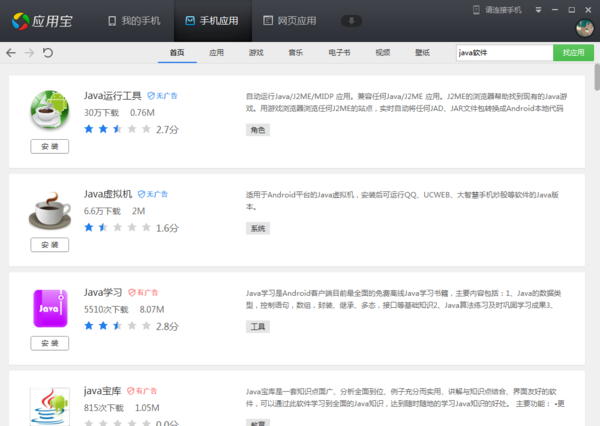Go back with the left arrow
600x426 pixels.
pyautogui.click(x=11, y=52)
